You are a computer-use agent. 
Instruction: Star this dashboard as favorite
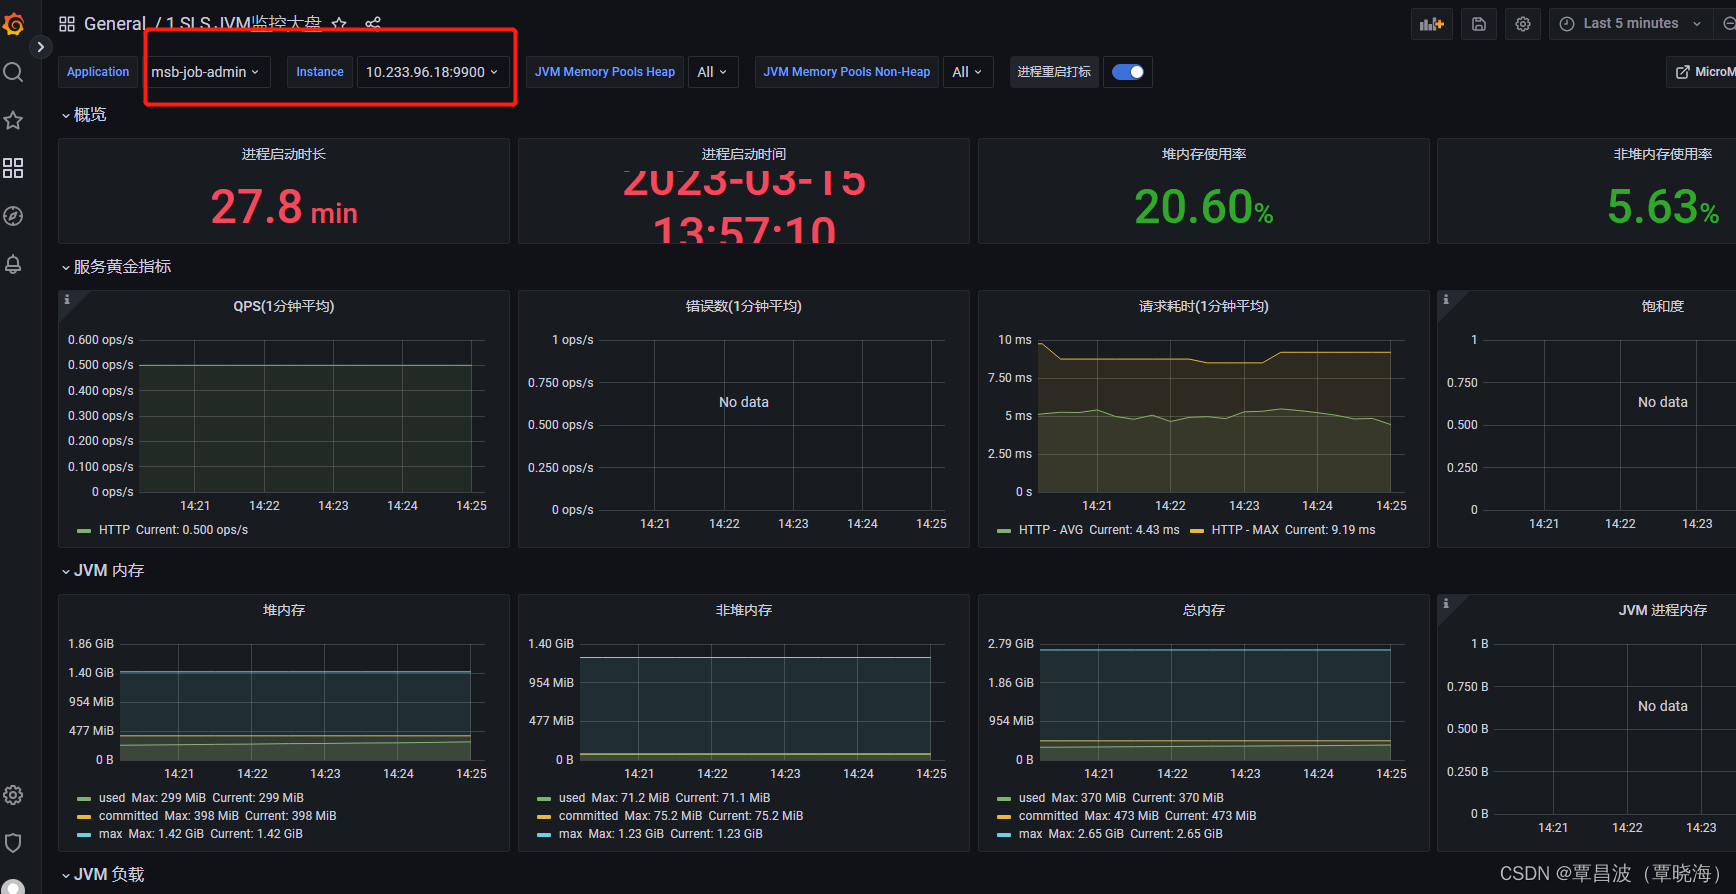[x=339, y=23]
